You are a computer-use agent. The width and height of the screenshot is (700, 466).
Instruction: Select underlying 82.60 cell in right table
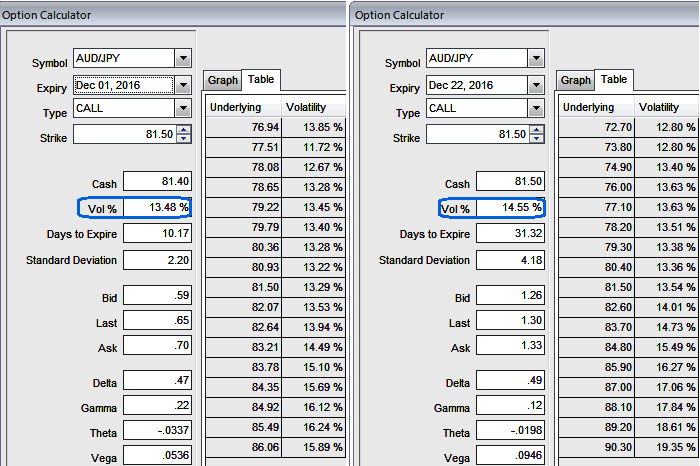point(596,307)
